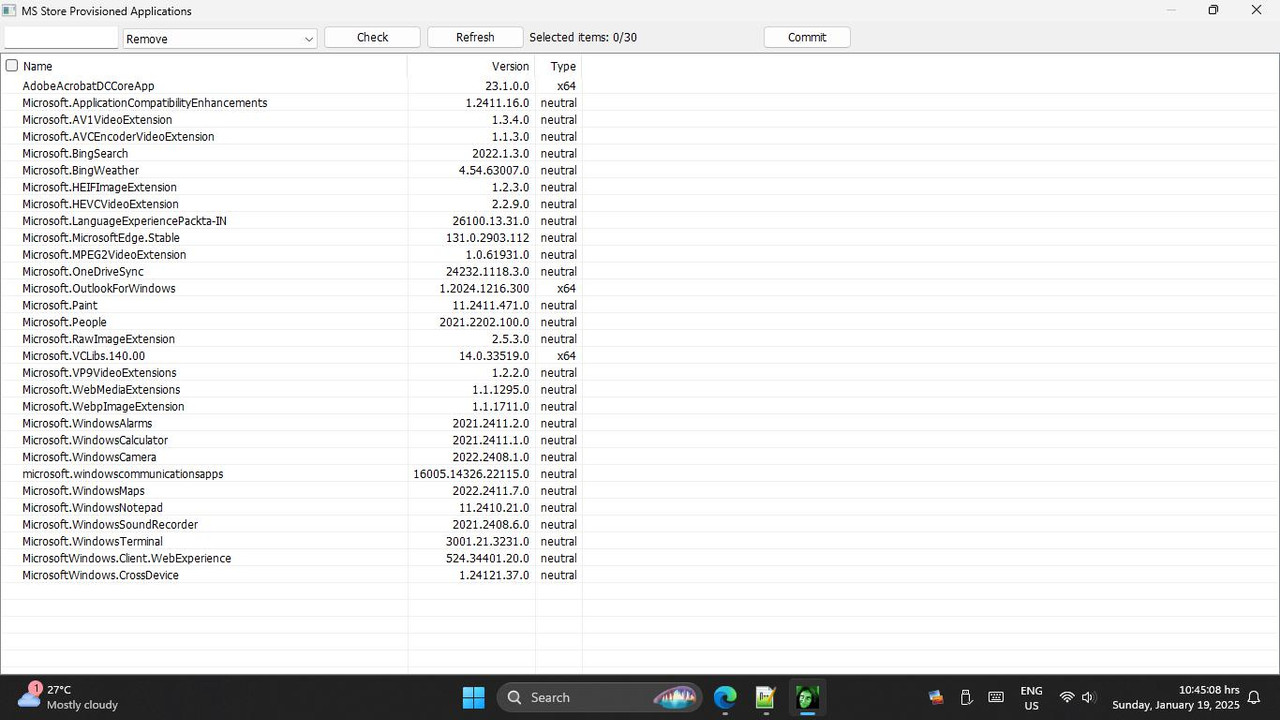Screen dimensions: 1280x720
Task: Click the Version column header
Action: pos(509,66)
